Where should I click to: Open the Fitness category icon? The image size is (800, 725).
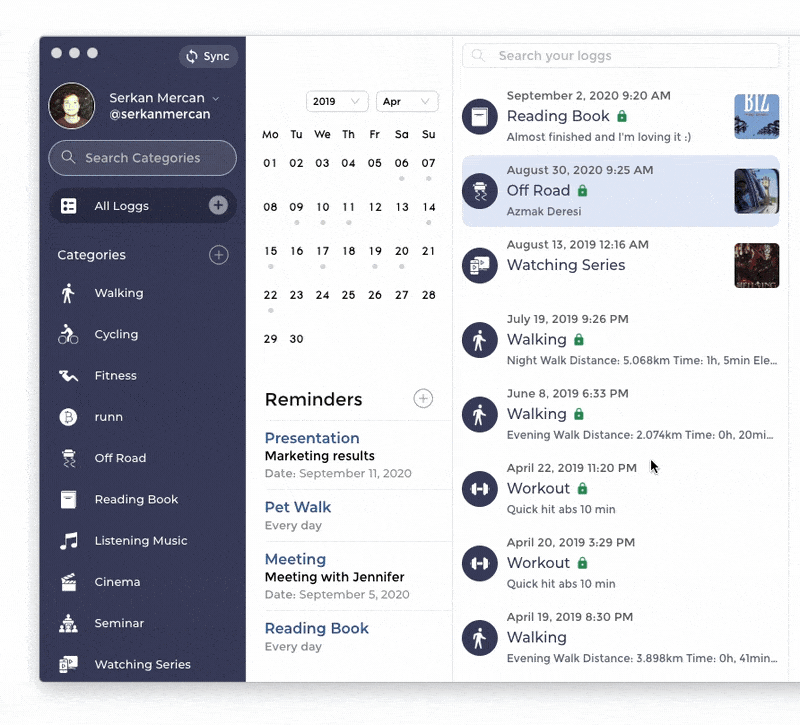pyautogui.click(x=68, y=376)
